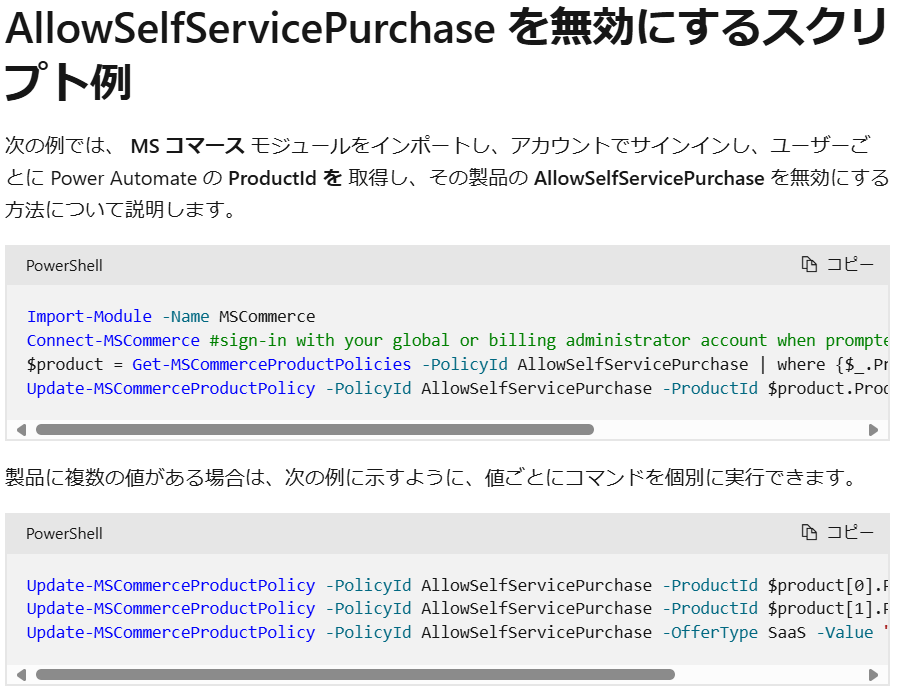Click the $product variable assignment text
Viewport: 900px width, 686px height.
pyautogui.click(x=75, y=365)
